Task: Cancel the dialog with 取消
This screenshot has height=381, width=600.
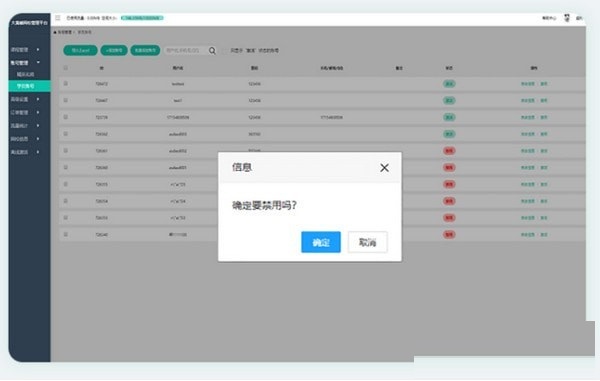Action: click(x=367, y=242)
